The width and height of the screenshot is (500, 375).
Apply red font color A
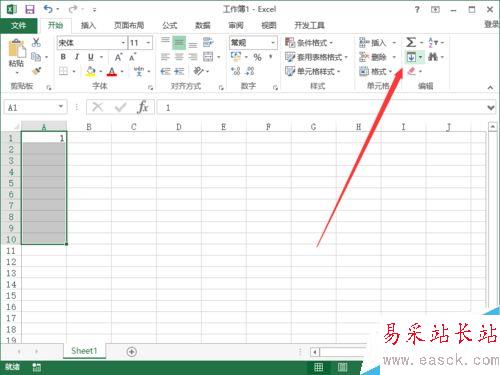pos(112,71)
